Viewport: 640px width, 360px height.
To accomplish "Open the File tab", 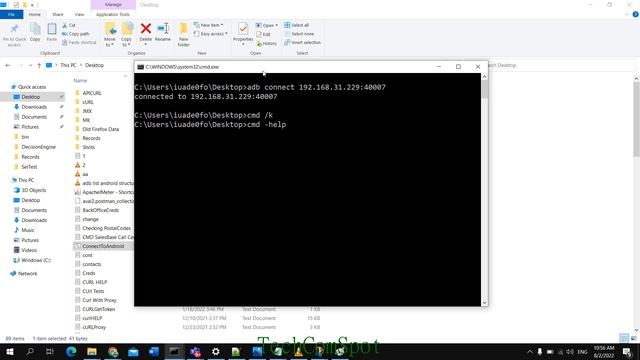I will 11,14.
